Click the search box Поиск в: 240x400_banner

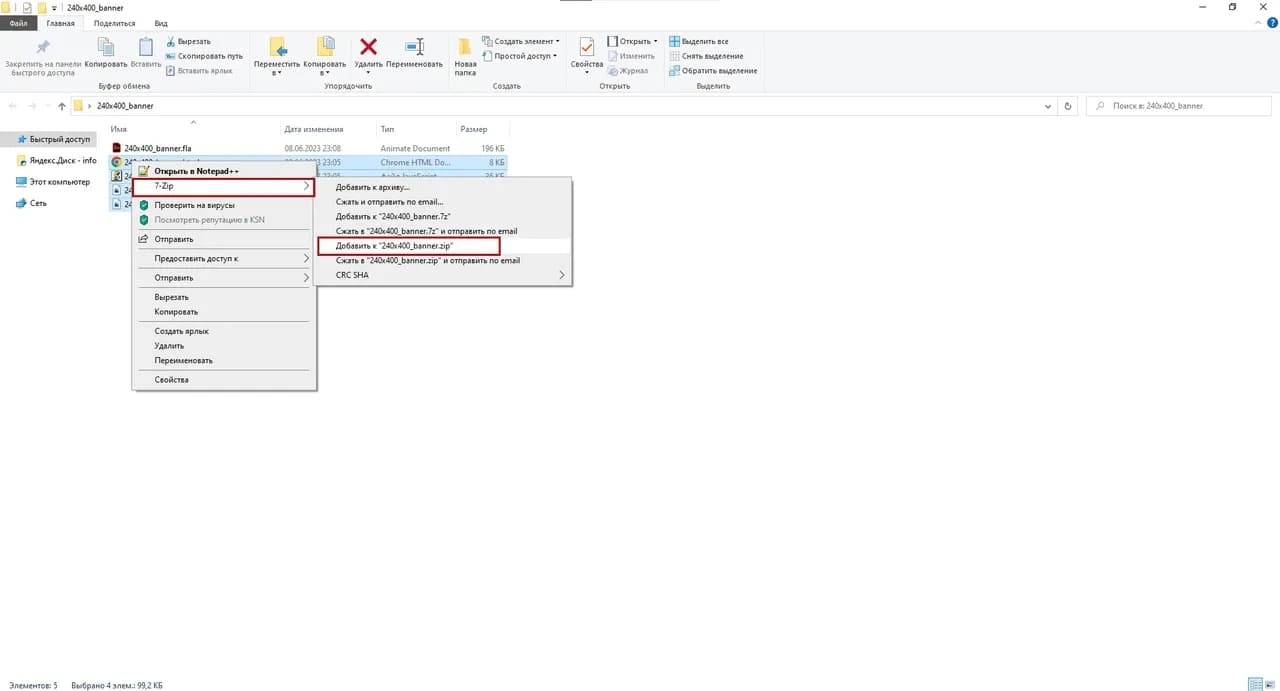(1179, 105)
